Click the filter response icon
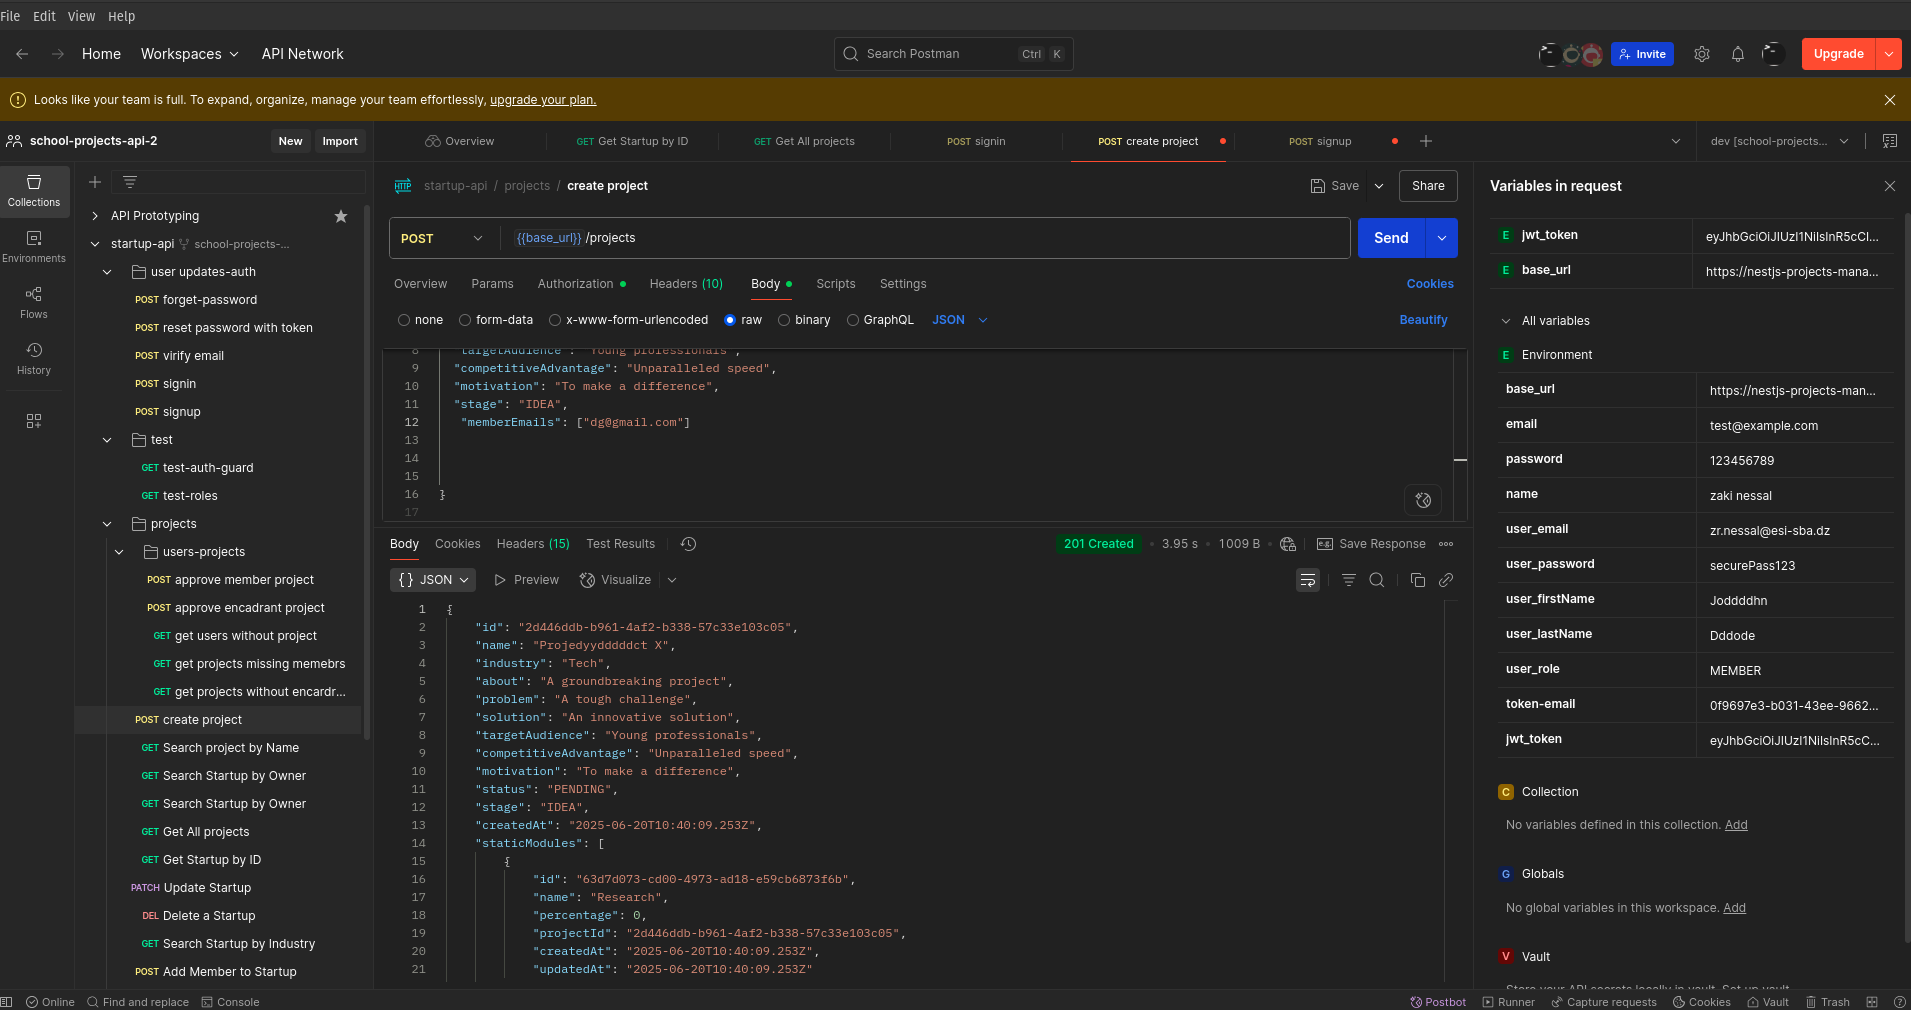This screenshot has width=1911, height=1010. pos(1349,580)
